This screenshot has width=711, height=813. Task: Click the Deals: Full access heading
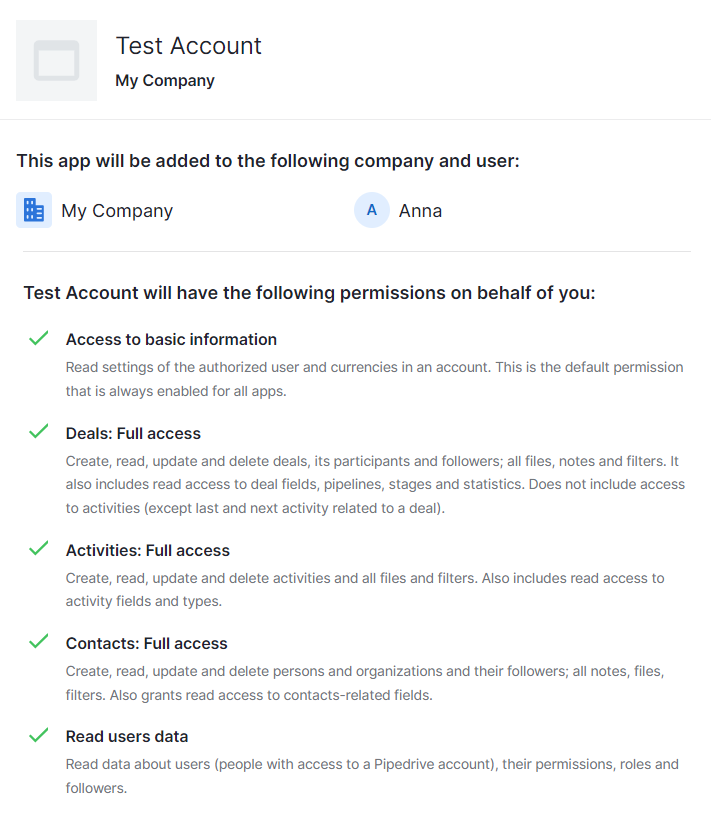coord(133,433)
